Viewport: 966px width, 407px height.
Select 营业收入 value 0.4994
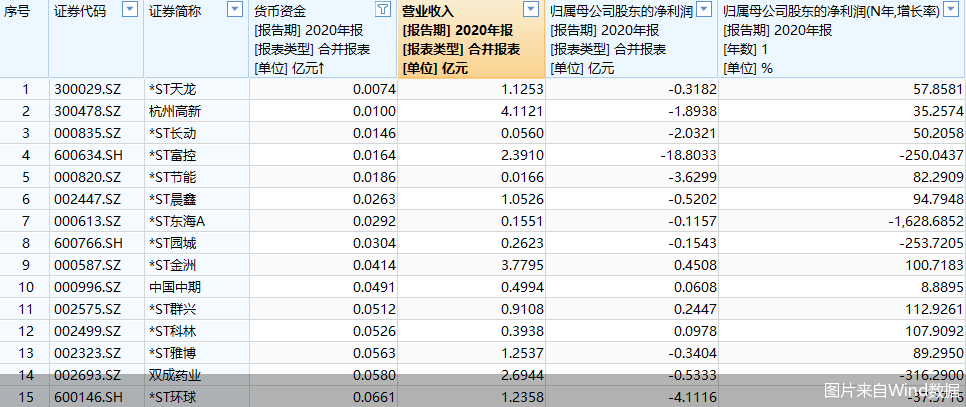point(522,288)
